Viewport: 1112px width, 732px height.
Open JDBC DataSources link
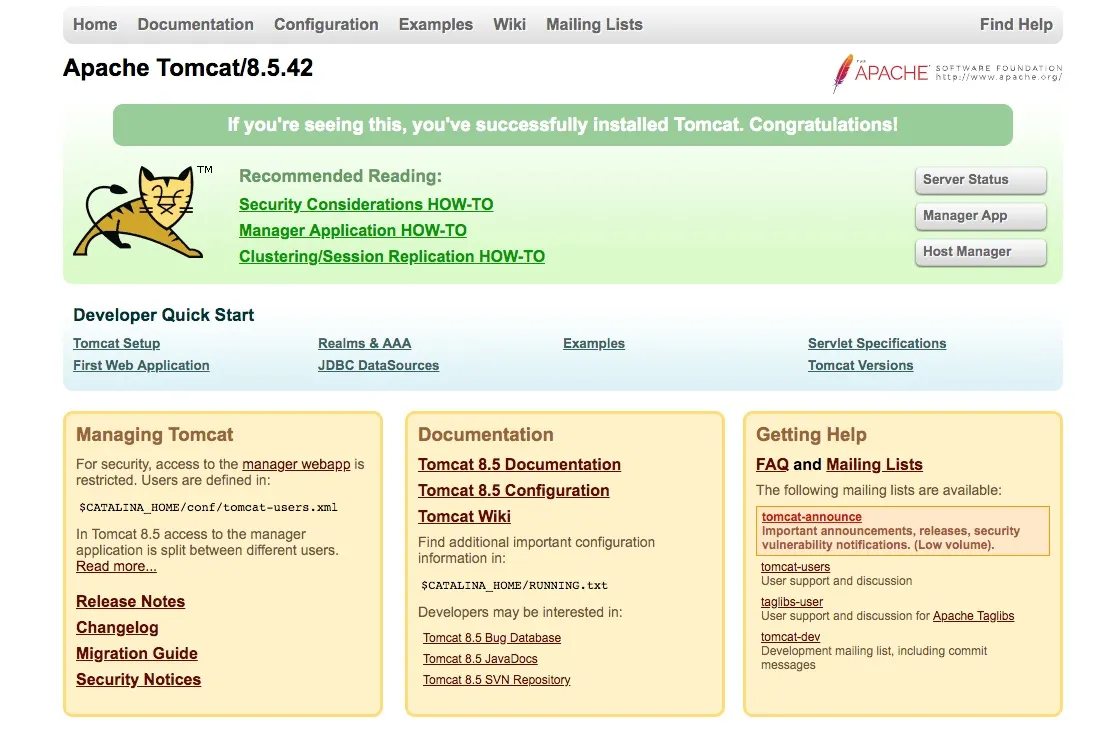coord(379,365)
